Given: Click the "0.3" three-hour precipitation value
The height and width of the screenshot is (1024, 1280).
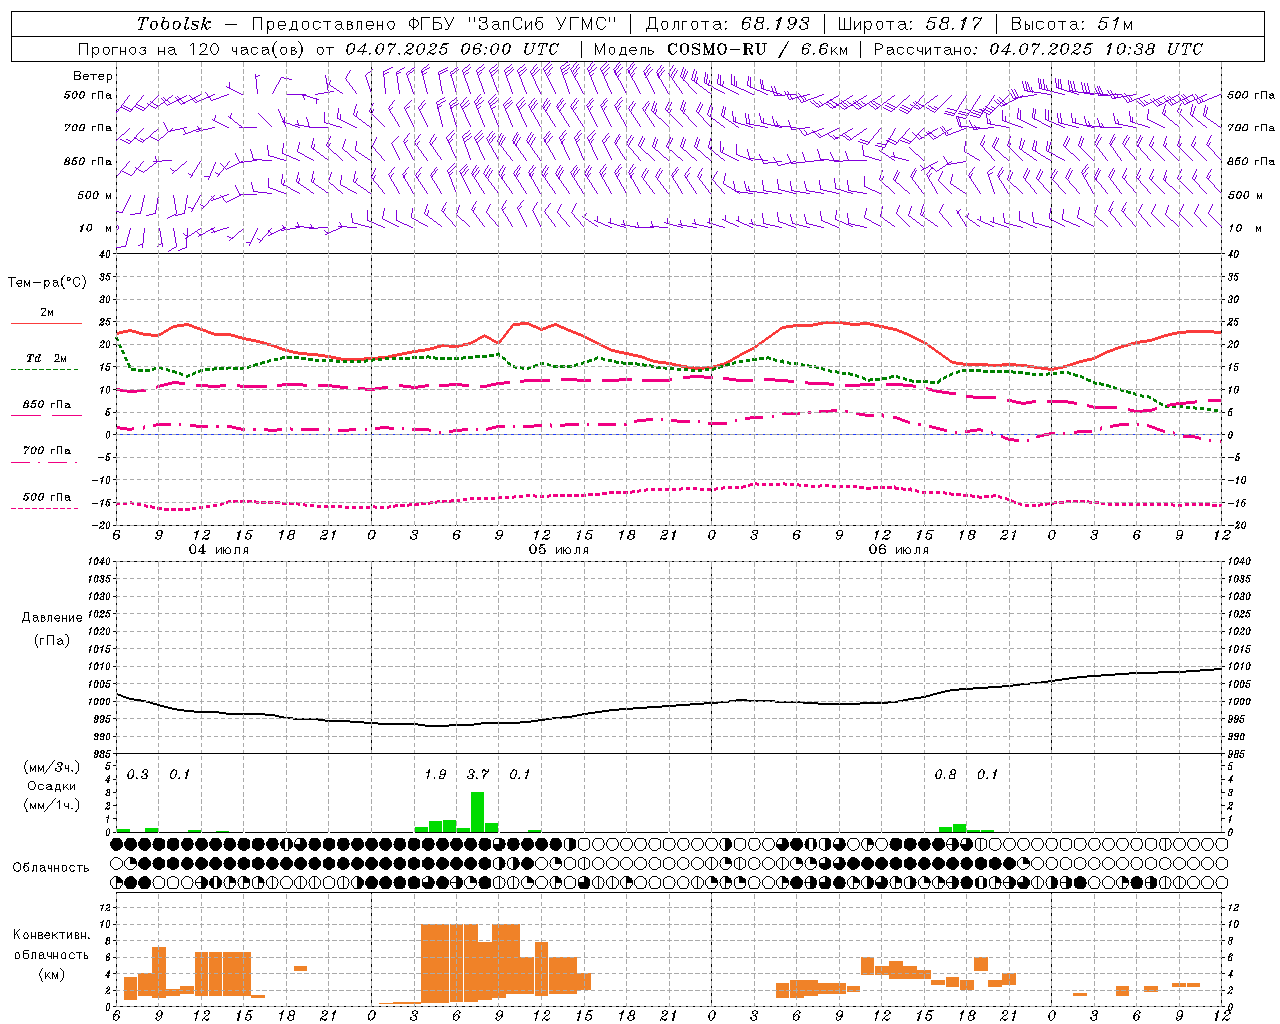Looking at the screenshot, I should (x=138, y=774).
